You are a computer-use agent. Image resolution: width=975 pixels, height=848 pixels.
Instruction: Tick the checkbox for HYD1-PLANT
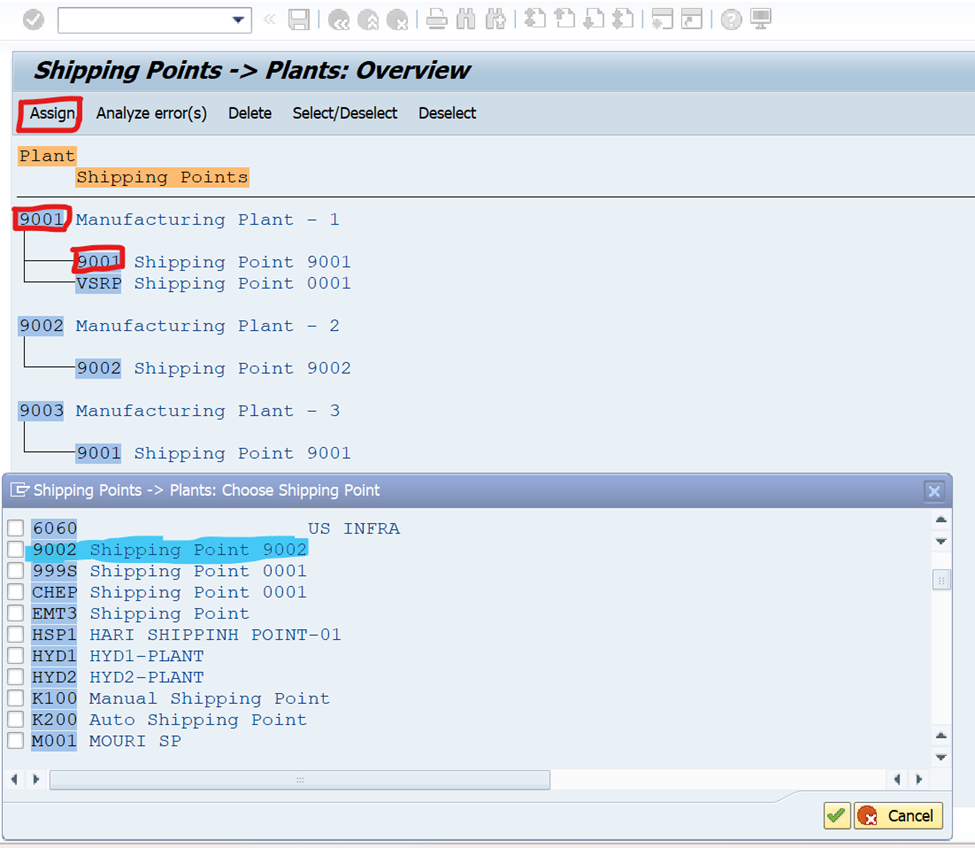[16, 656]
